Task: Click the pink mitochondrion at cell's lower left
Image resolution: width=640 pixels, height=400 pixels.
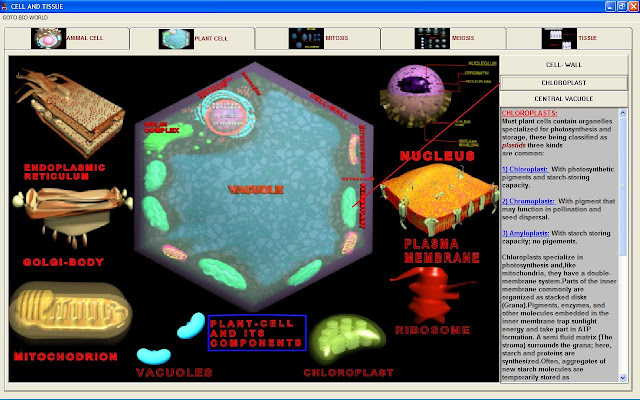Action: (174, 252)
